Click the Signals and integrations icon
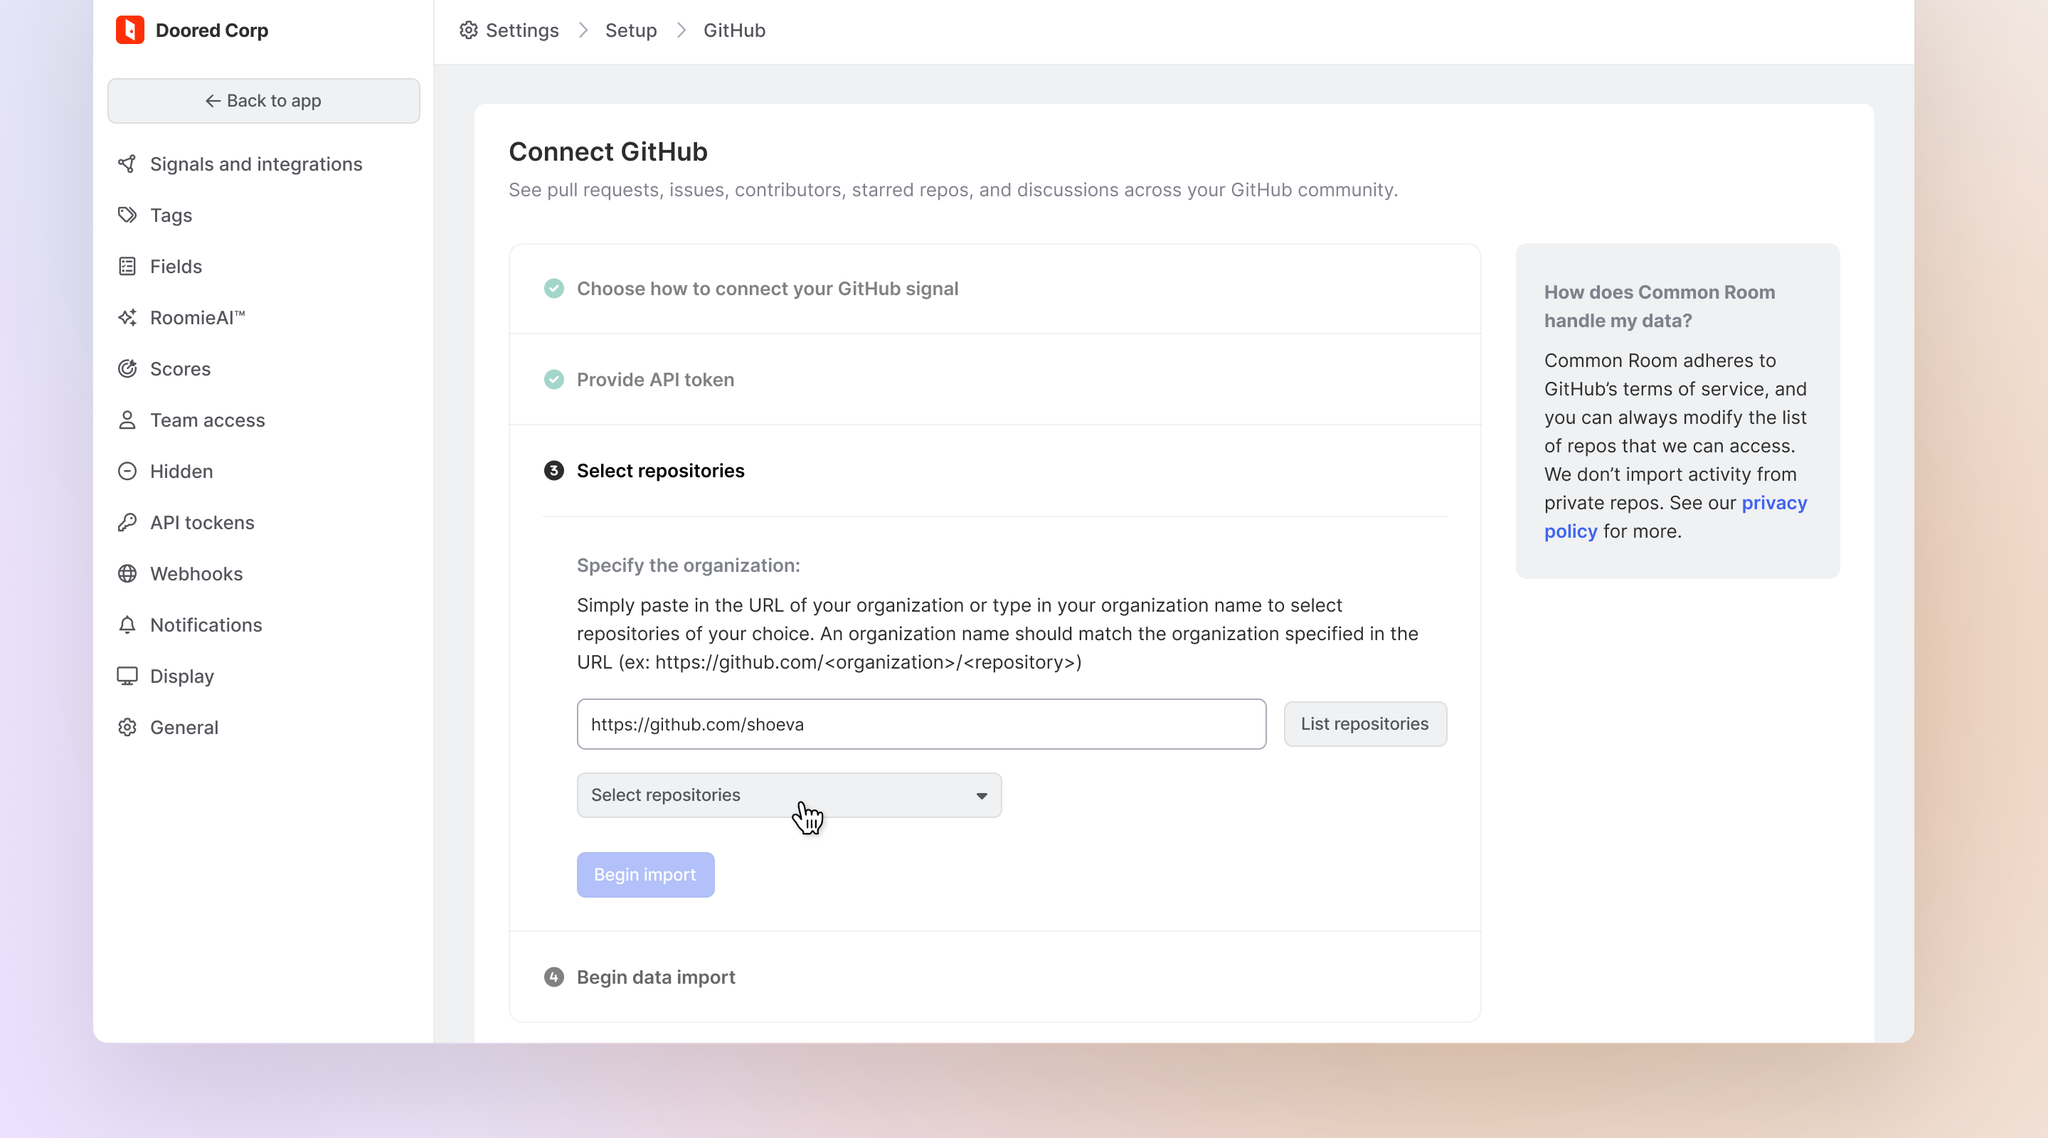The width and height of the screenshot is (2048, 1138). pos(127,164)
